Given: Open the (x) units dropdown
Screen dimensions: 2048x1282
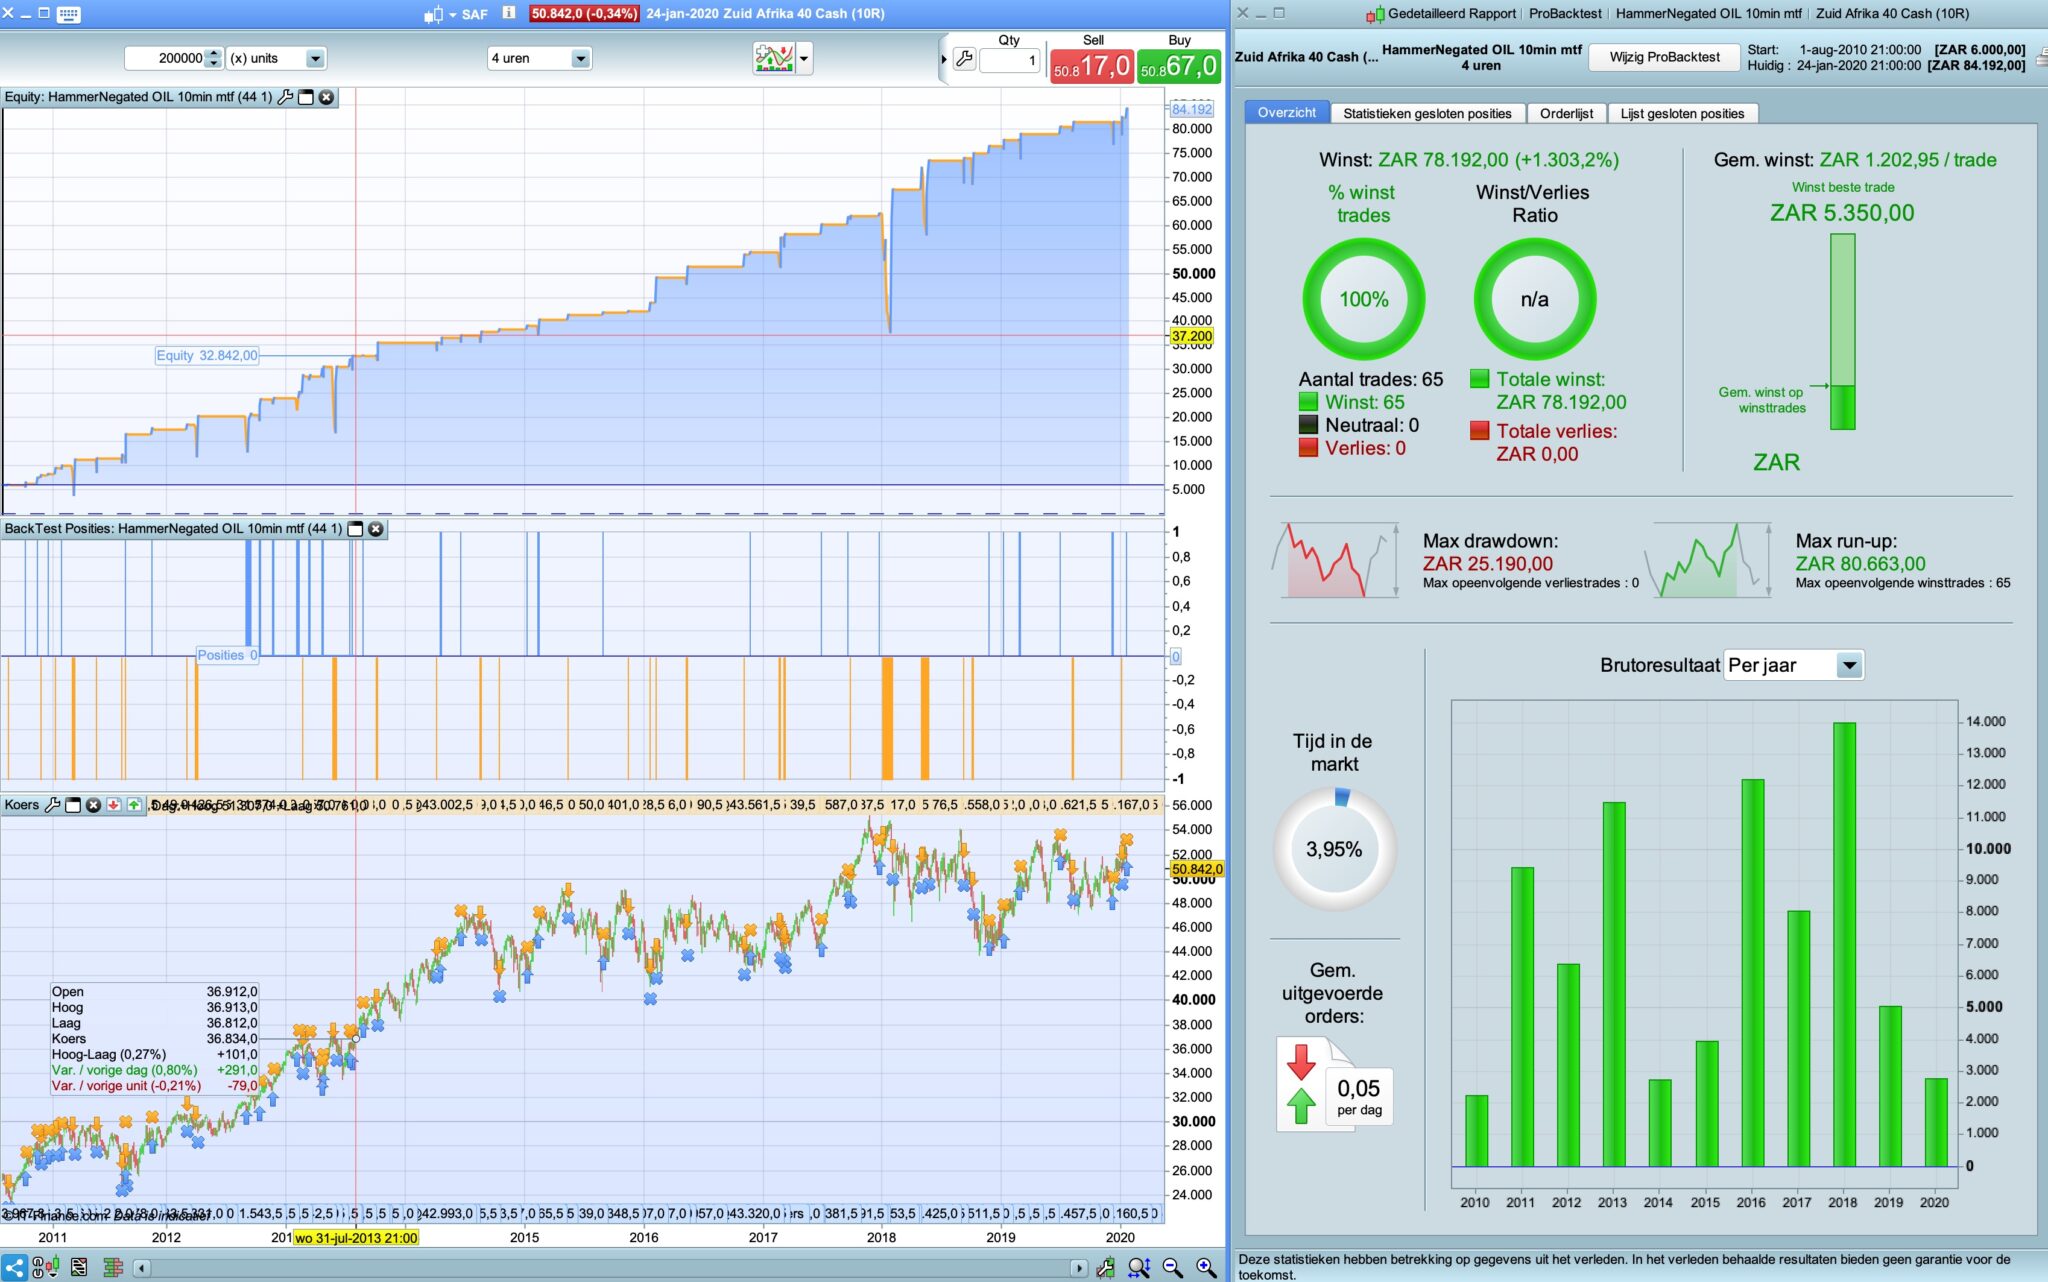Looking at the screenshot, I should [314, 58].
